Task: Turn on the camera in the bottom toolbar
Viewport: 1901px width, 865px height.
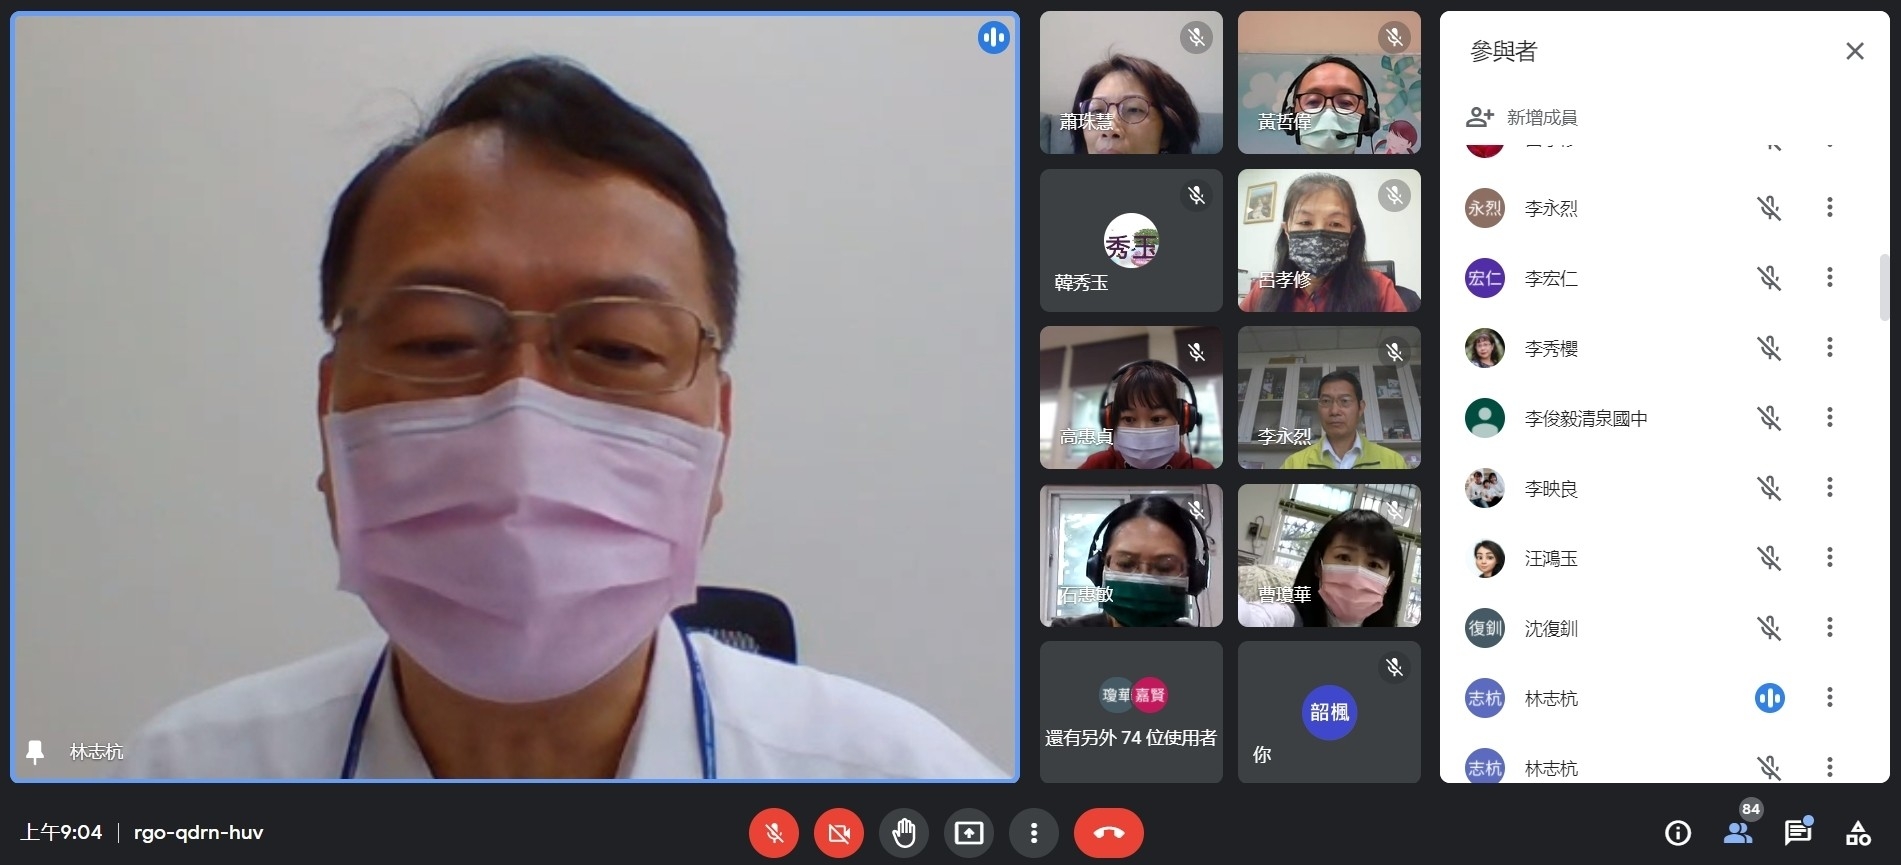Action: (839, 833)
